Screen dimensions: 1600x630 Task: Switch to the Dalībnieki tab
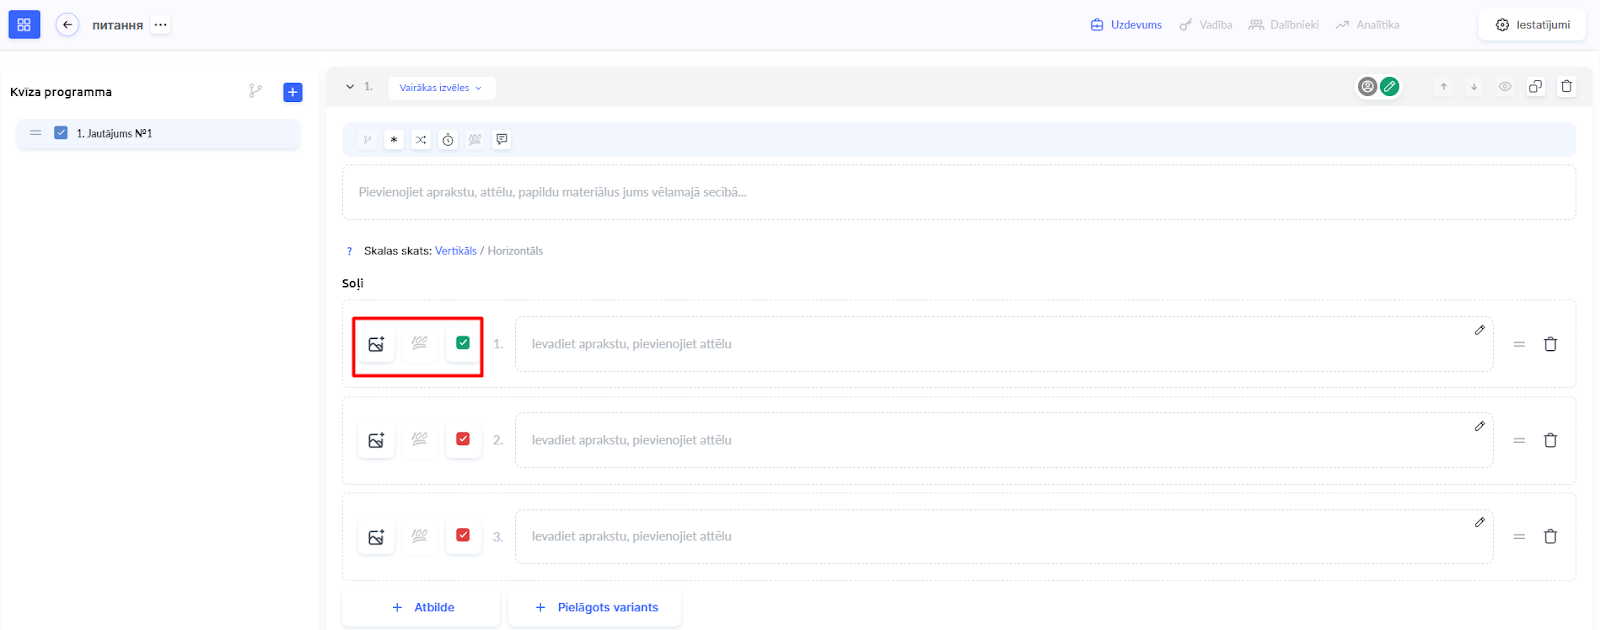tap(1284, 25)
